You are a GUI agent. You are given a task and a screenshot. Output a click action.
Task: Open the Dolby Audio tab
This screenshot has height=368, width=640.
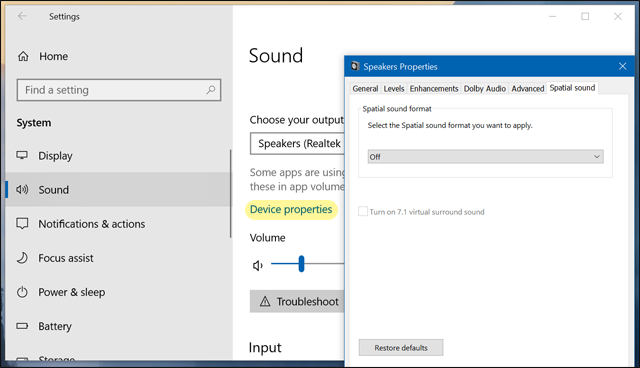[x=484, y=89]
